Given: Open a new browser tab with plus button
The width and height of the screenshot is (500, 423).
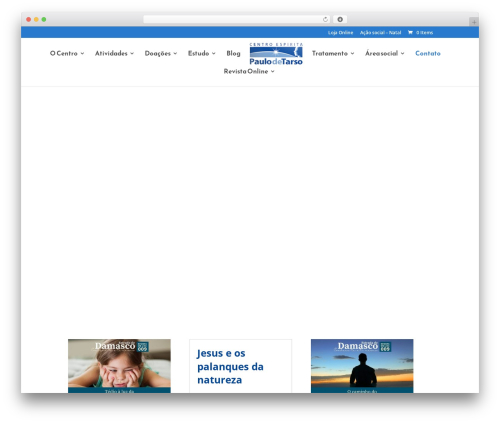Looking at the screenshot, I should [x=474, y=22].
